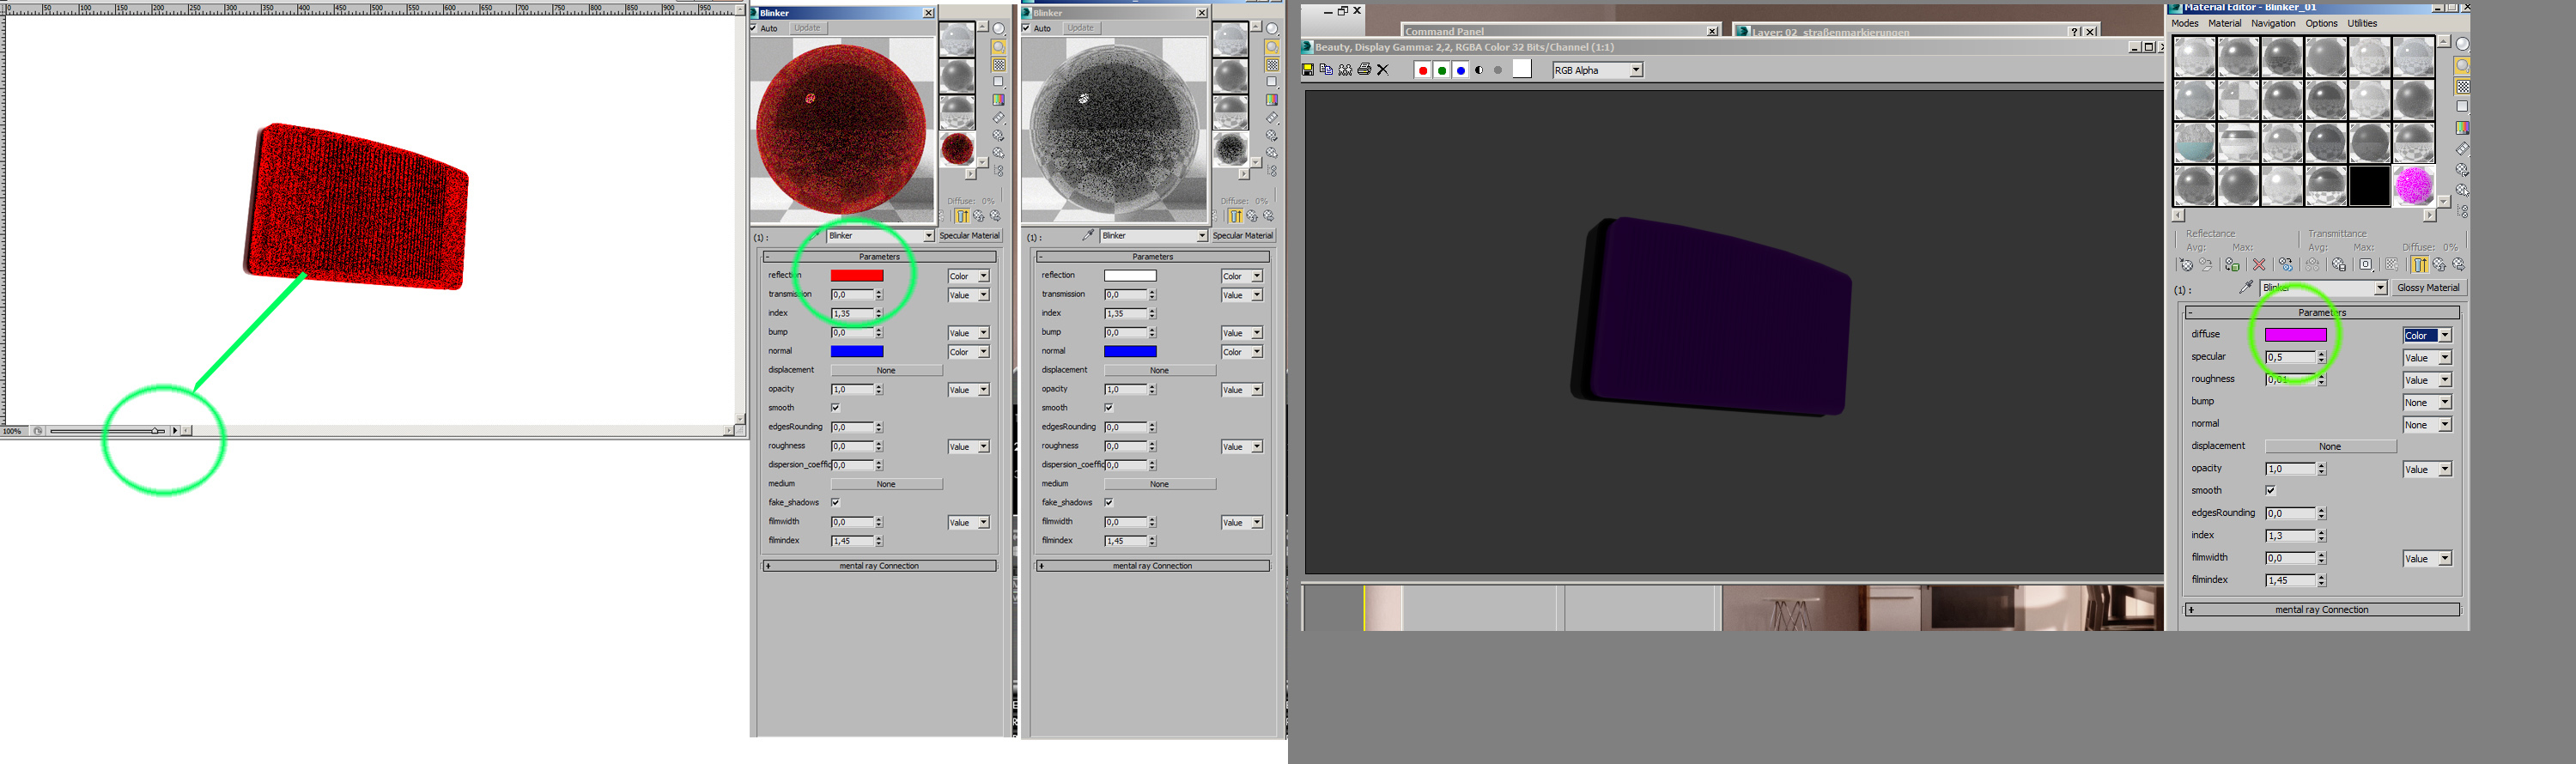The image size is (2576, 764).
Task: Click Update button in red Blinker editor
Action: tap(807, 28)
